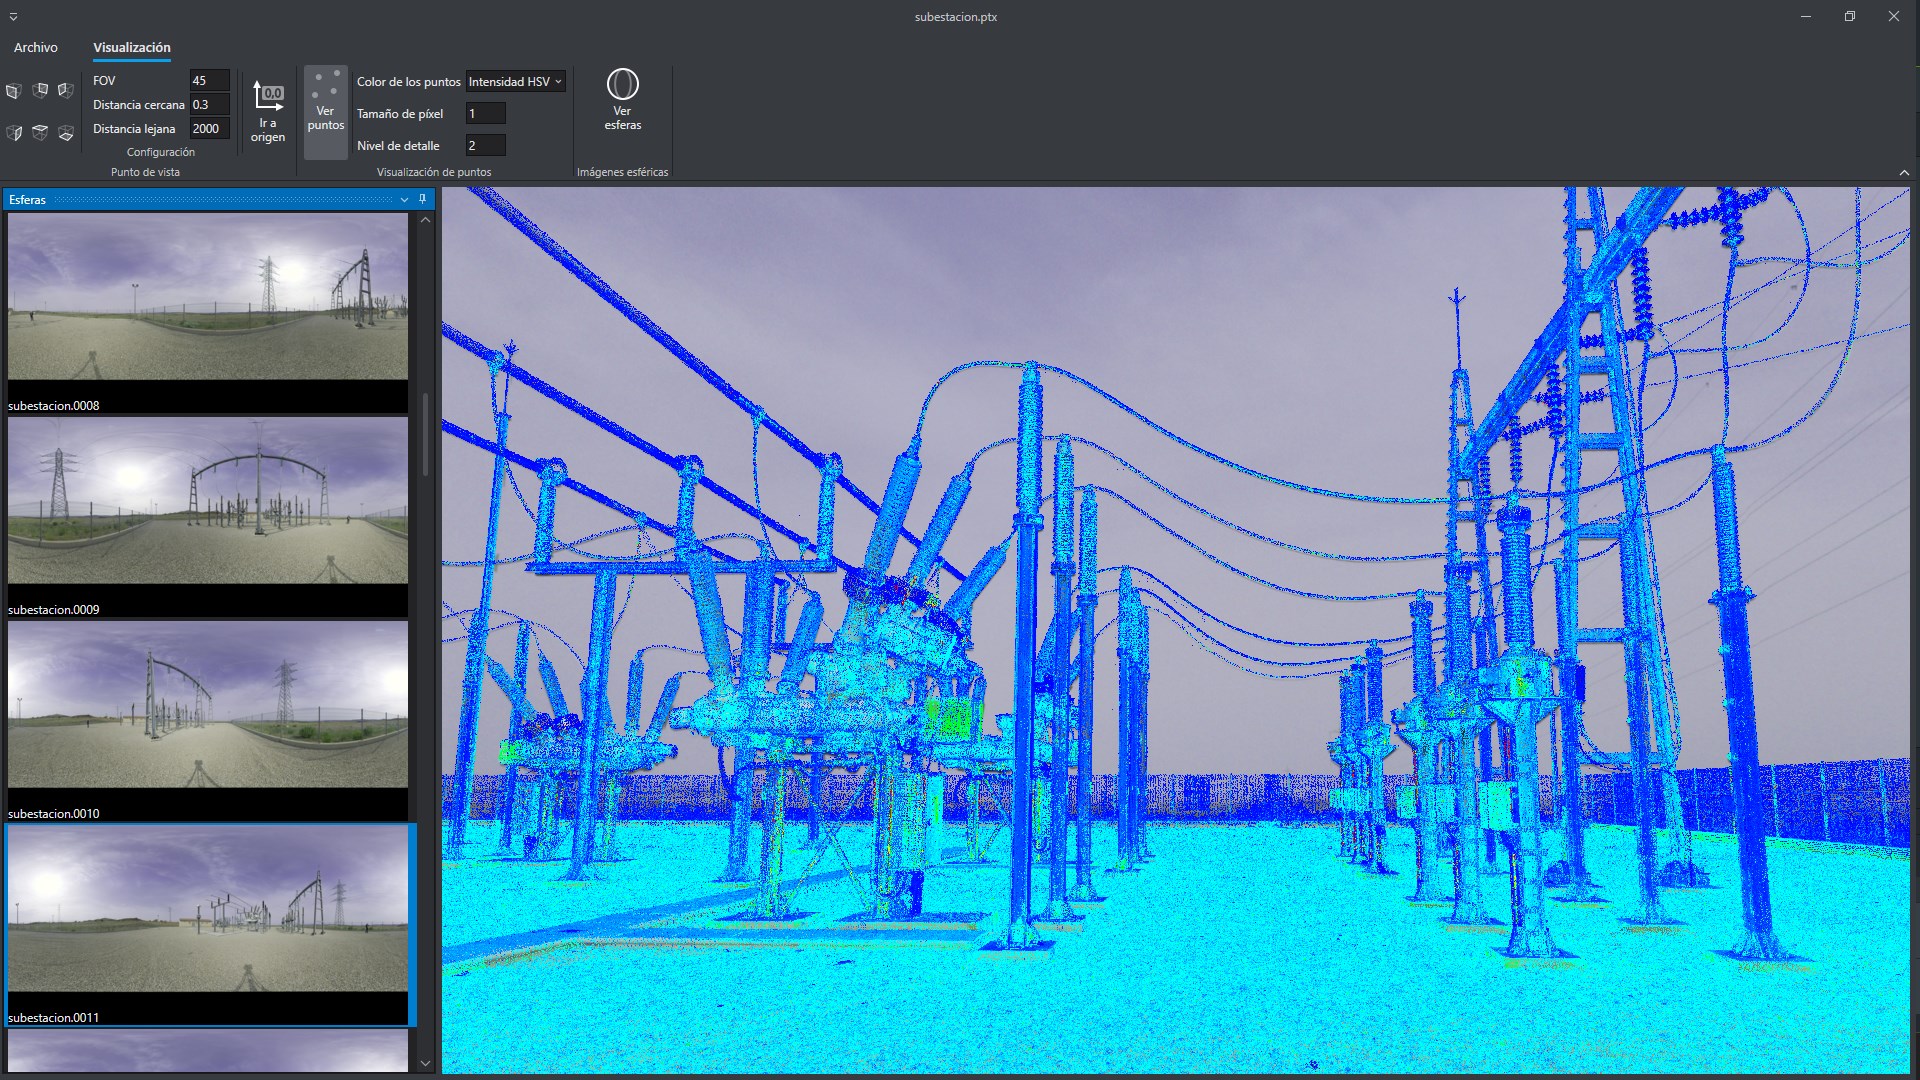Image resolution: width=1920 pixels, height=1080 pixels.
Task: Collapse the ribbon with the chevron
Action: pyautogui.click(x=1904, y=173)
